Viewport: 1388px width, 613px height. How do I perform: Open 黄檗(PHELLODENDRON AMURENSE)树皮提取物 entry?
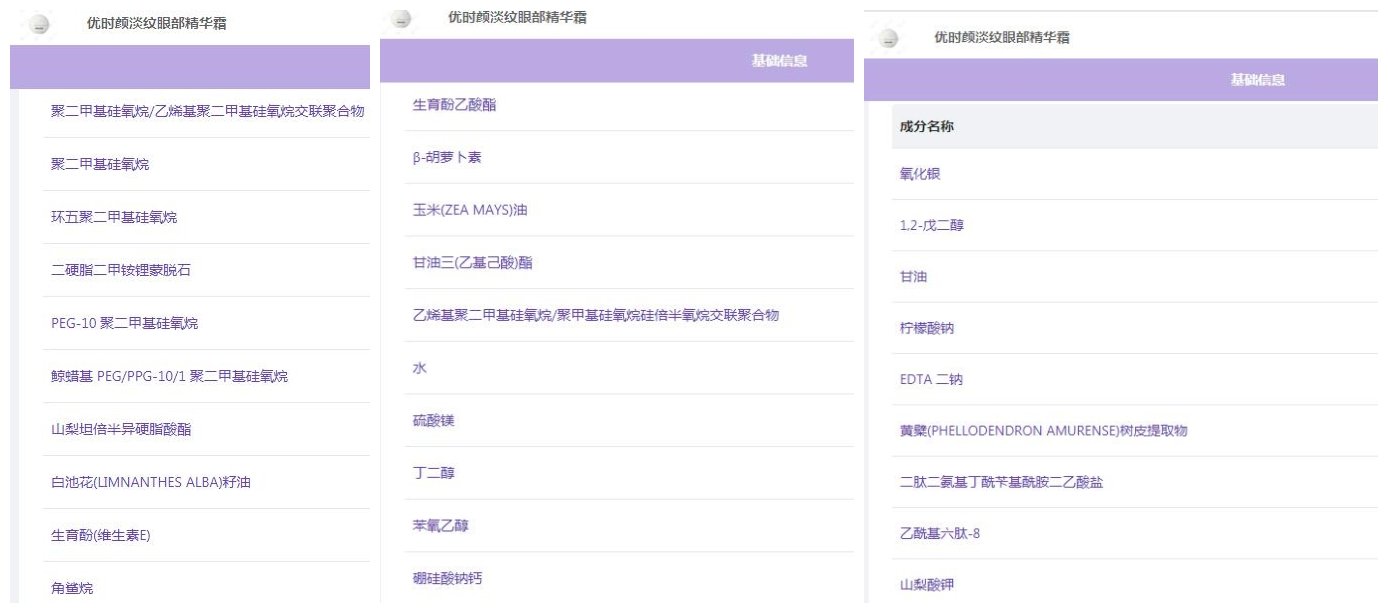1043,431
